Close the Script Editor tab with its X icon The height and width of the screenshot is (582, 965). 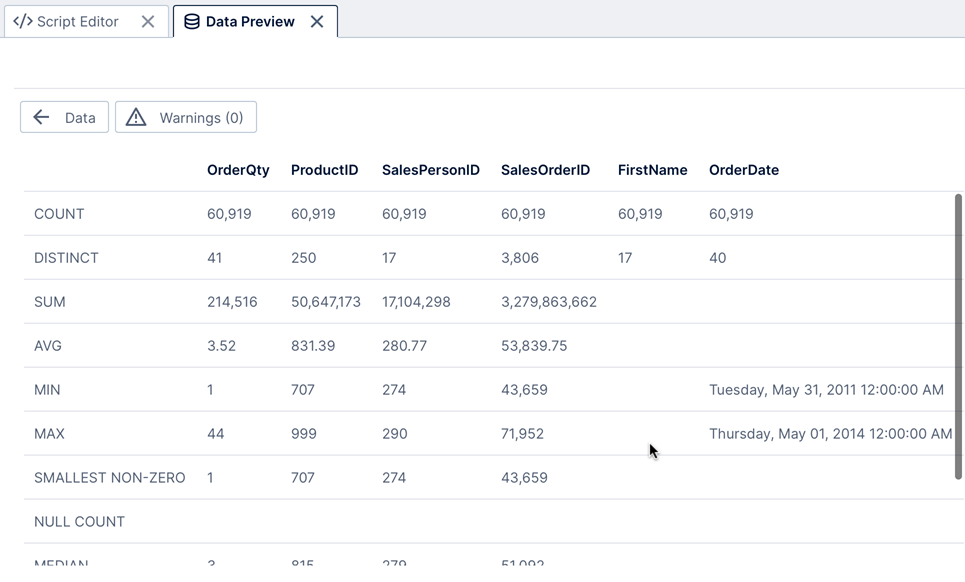[x=148, y=20]
